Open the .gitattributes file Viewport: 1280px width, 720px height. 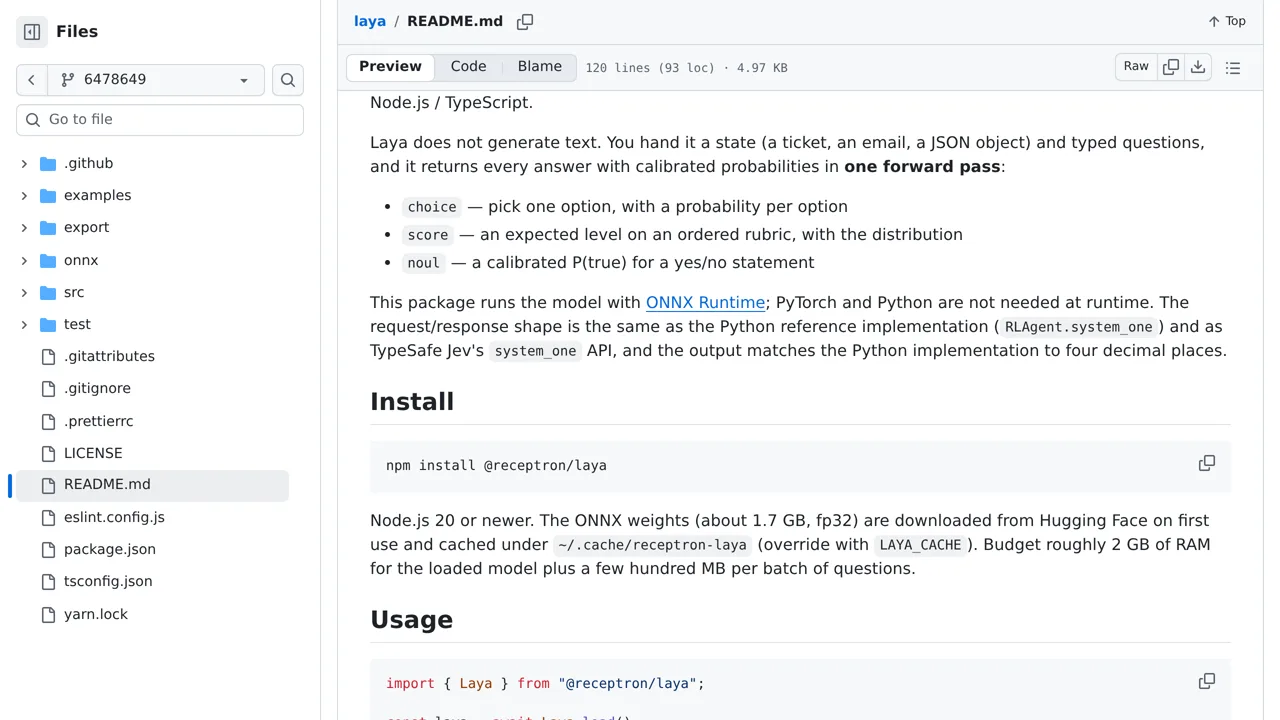(109, 357)
